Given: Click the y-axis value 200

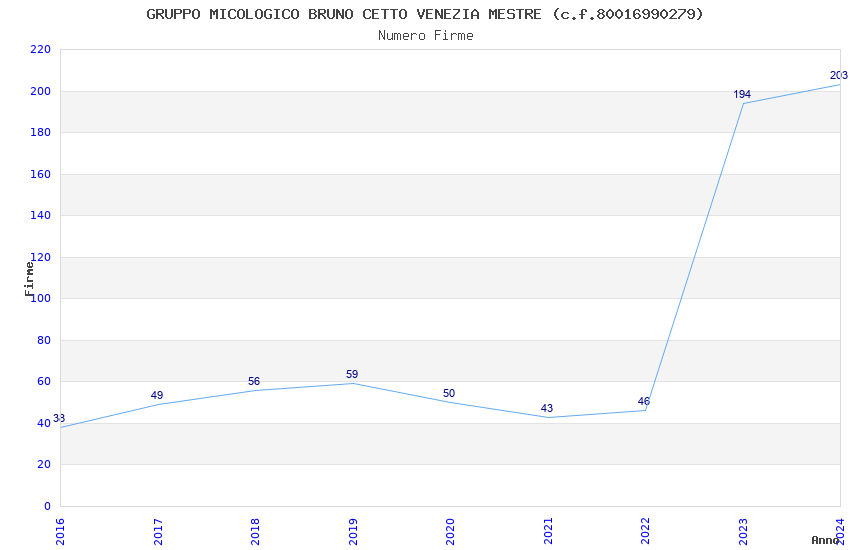Looking at the screenshot, I should click(x=41, y=91).
